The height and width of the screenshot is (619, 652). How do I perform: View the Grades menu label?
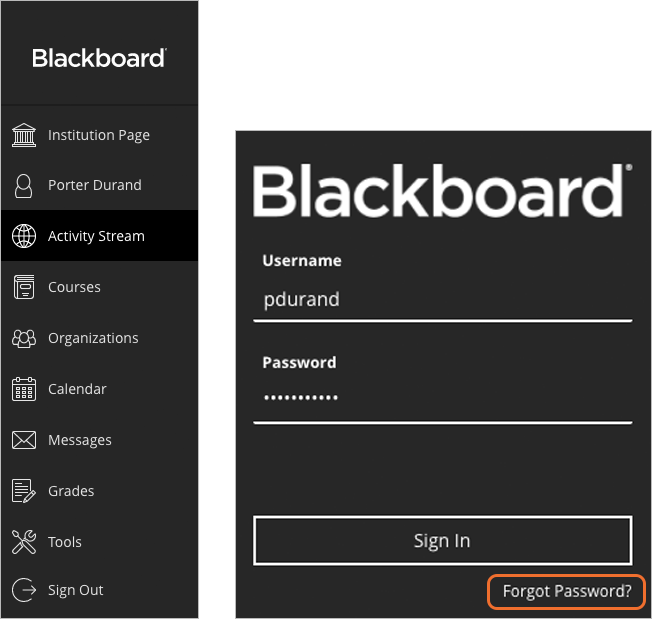point(71,491)
